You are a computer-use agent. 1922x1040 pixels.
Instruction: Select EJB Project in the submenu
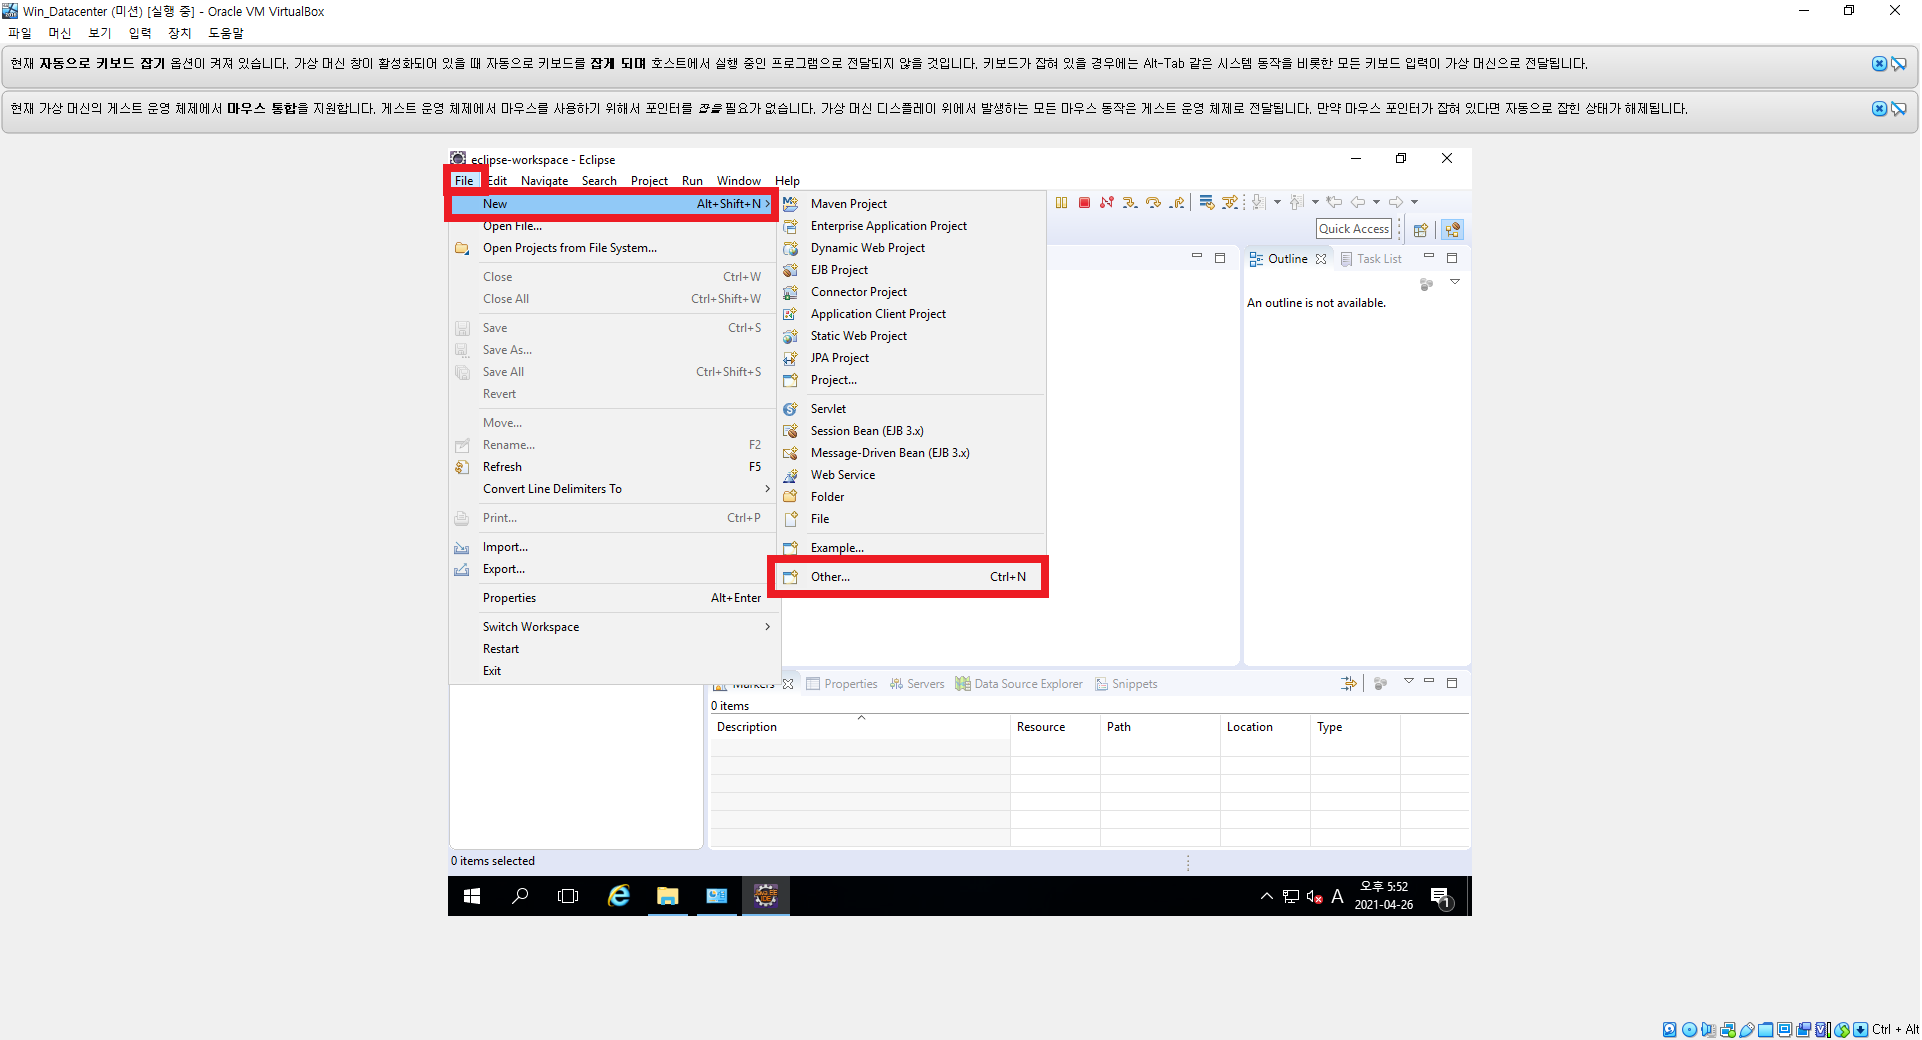coord(912,270)
